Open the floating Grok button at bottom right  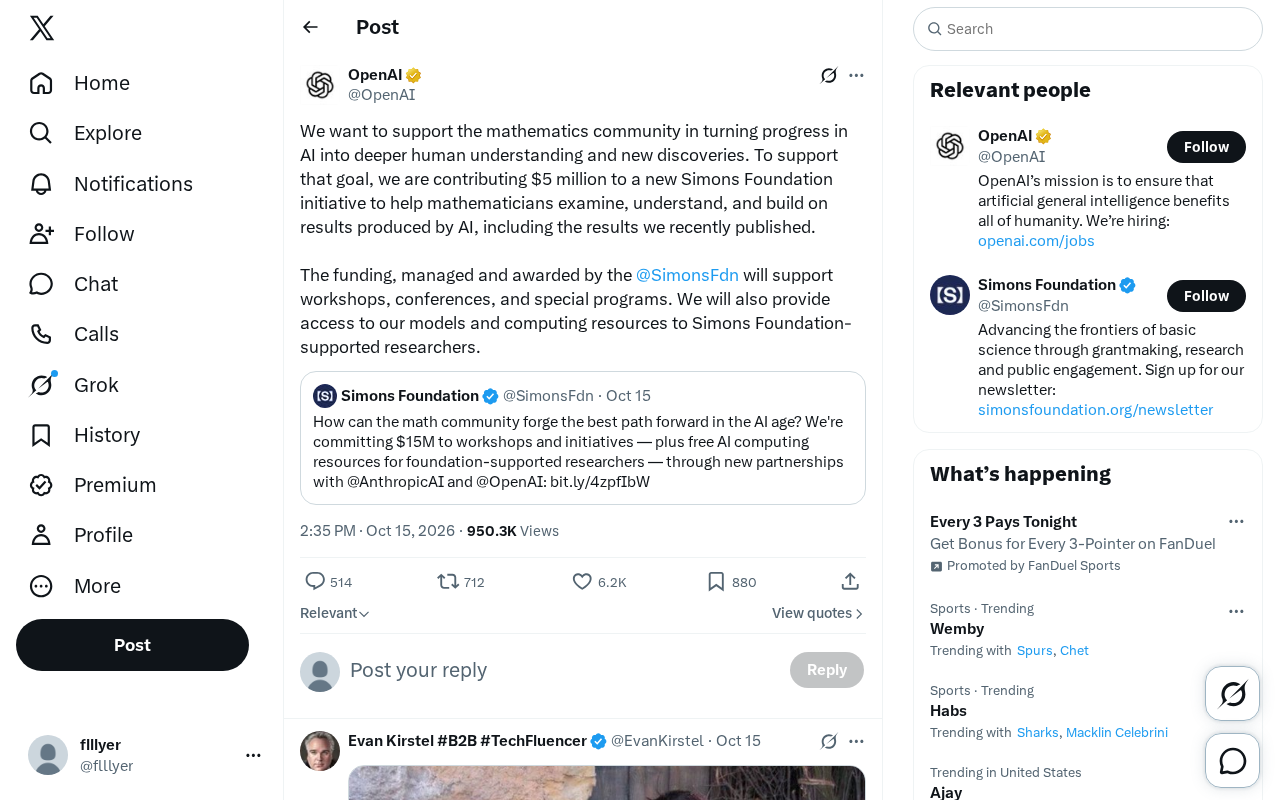coord(1232,694)
